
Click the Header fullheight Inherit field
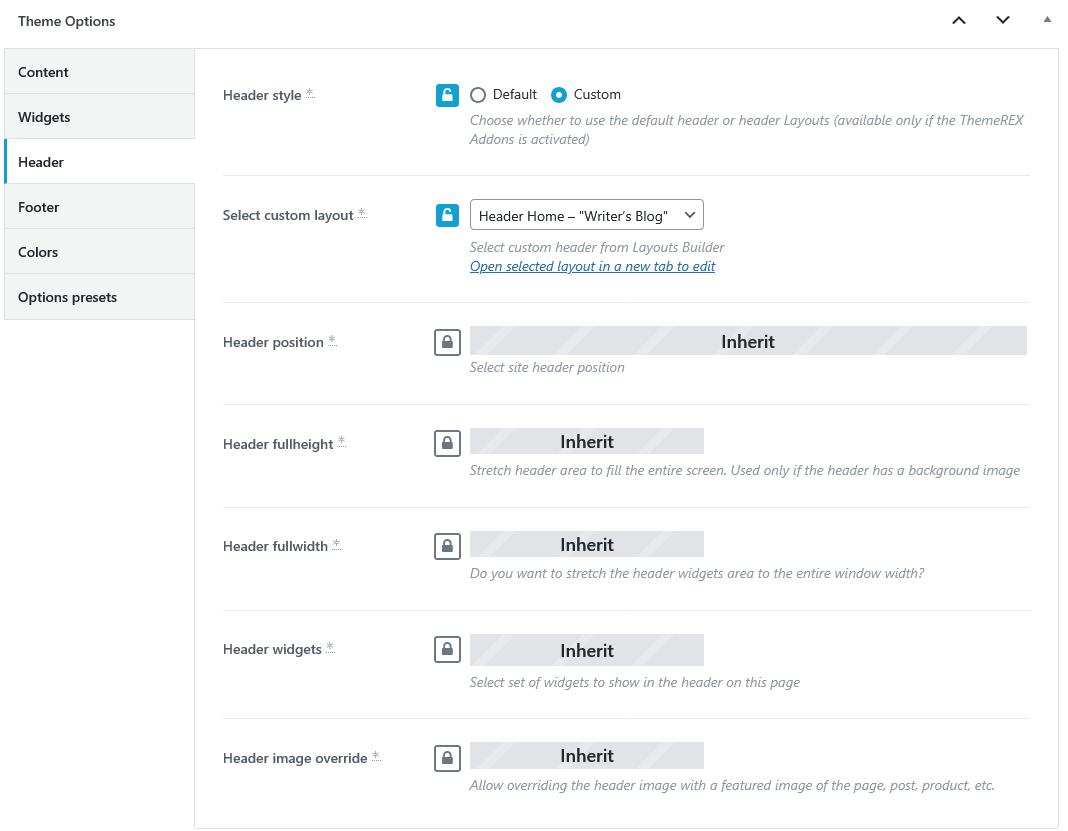[x=586, y=441]
